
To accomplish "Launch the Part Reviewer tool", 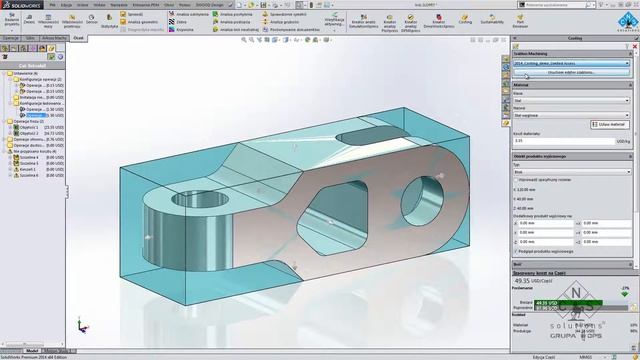I will point(520,21).
